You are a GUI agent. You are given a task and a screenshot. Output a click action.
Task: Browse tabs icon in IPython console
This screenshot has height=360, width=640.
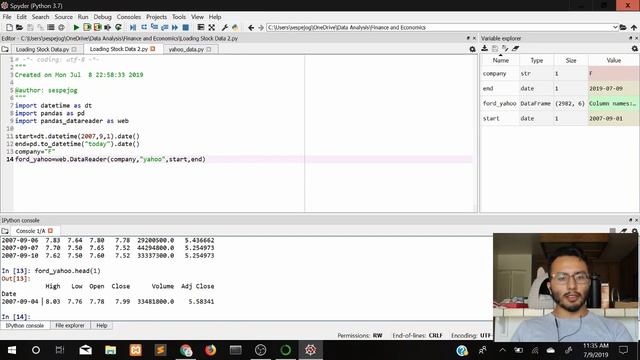(5, 231)
